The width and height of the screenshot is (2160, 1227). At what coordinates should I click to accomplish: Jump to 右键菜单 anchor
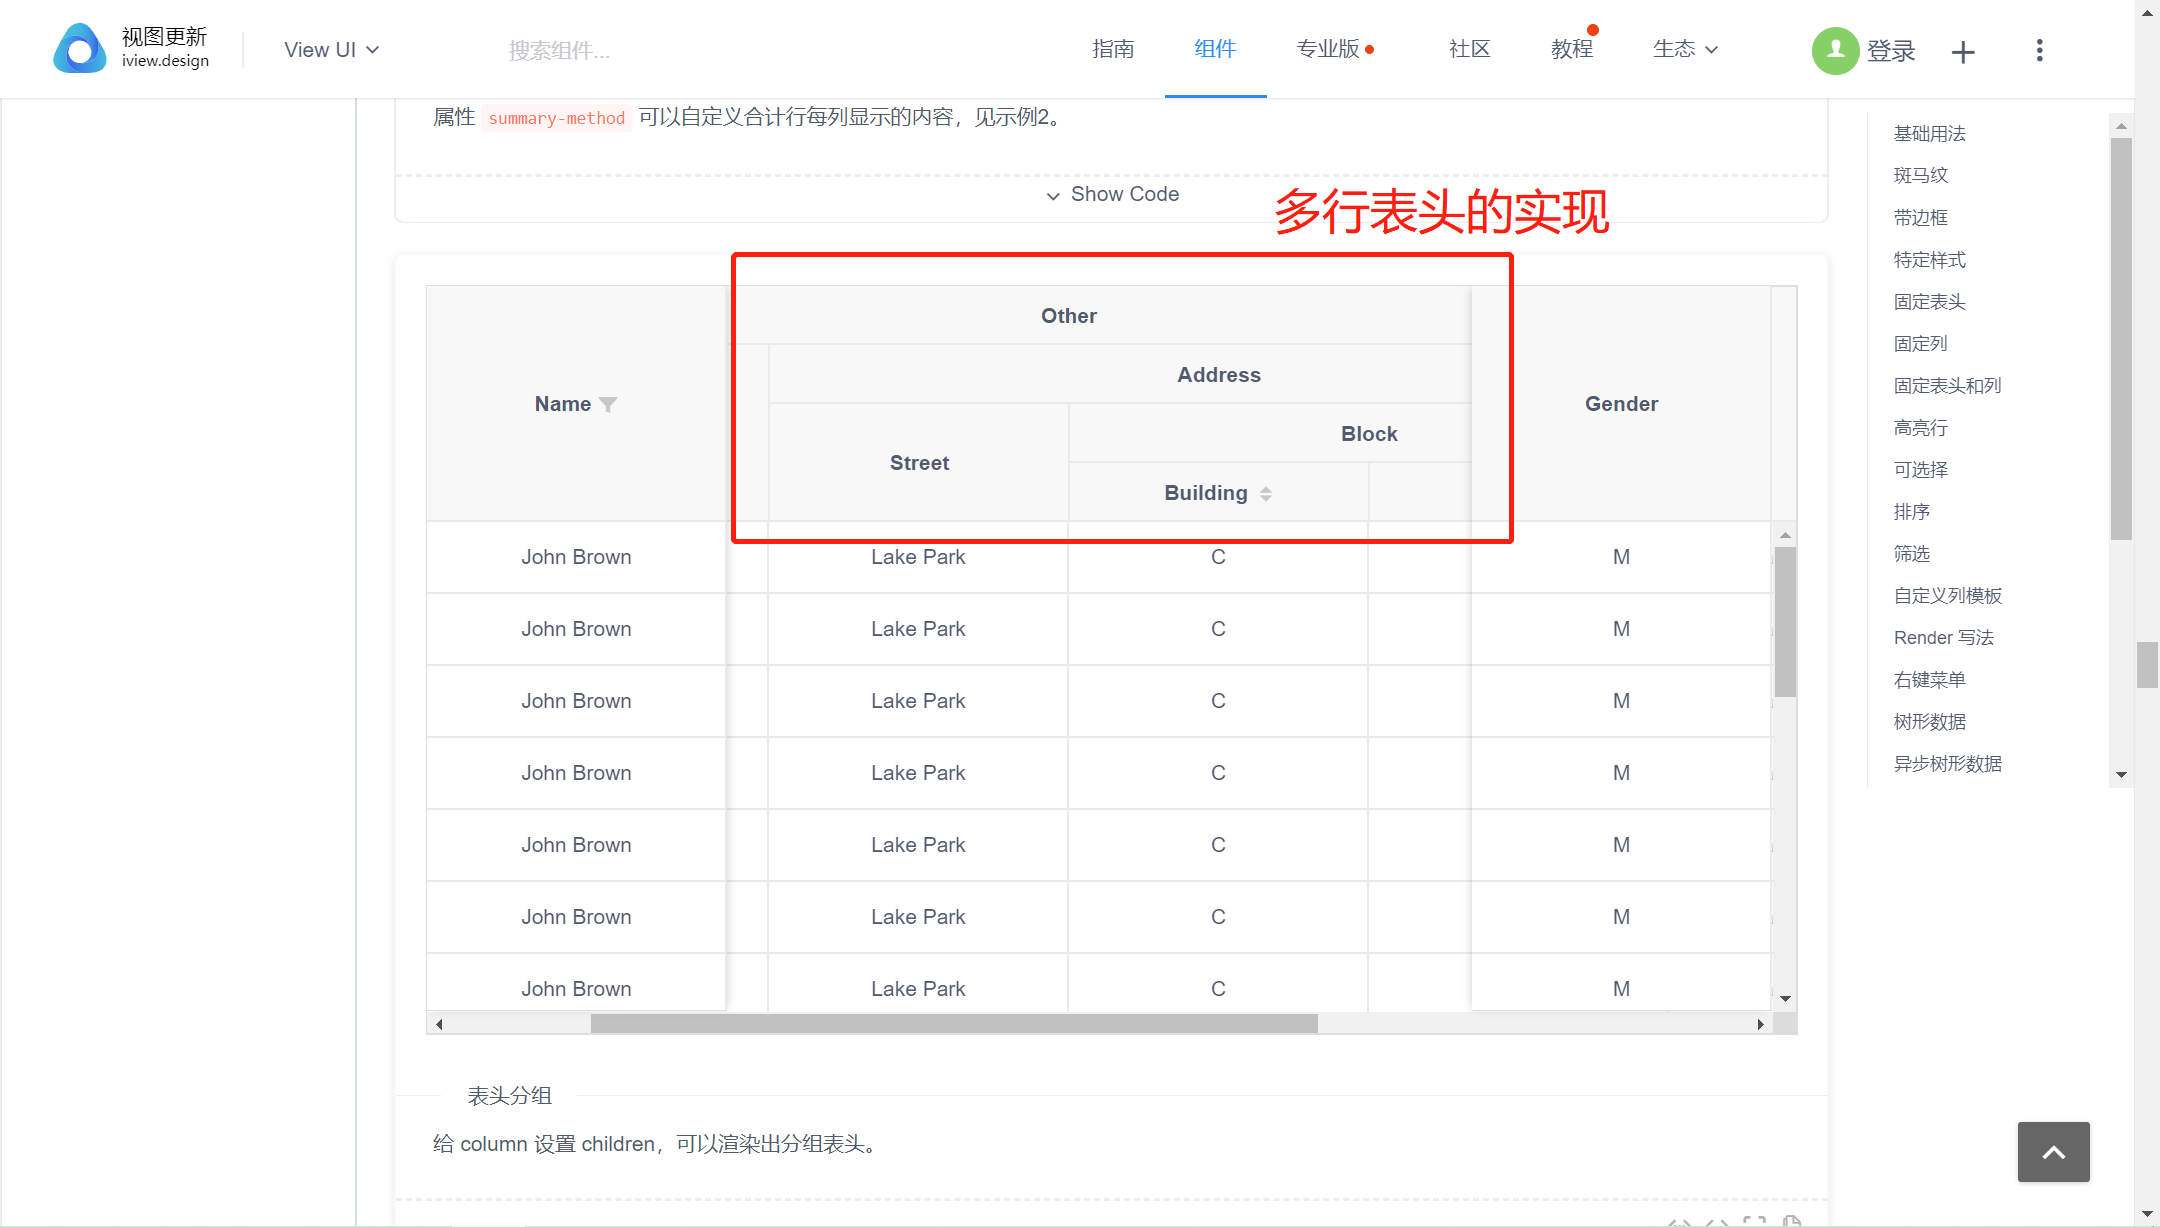point(1929,679)
